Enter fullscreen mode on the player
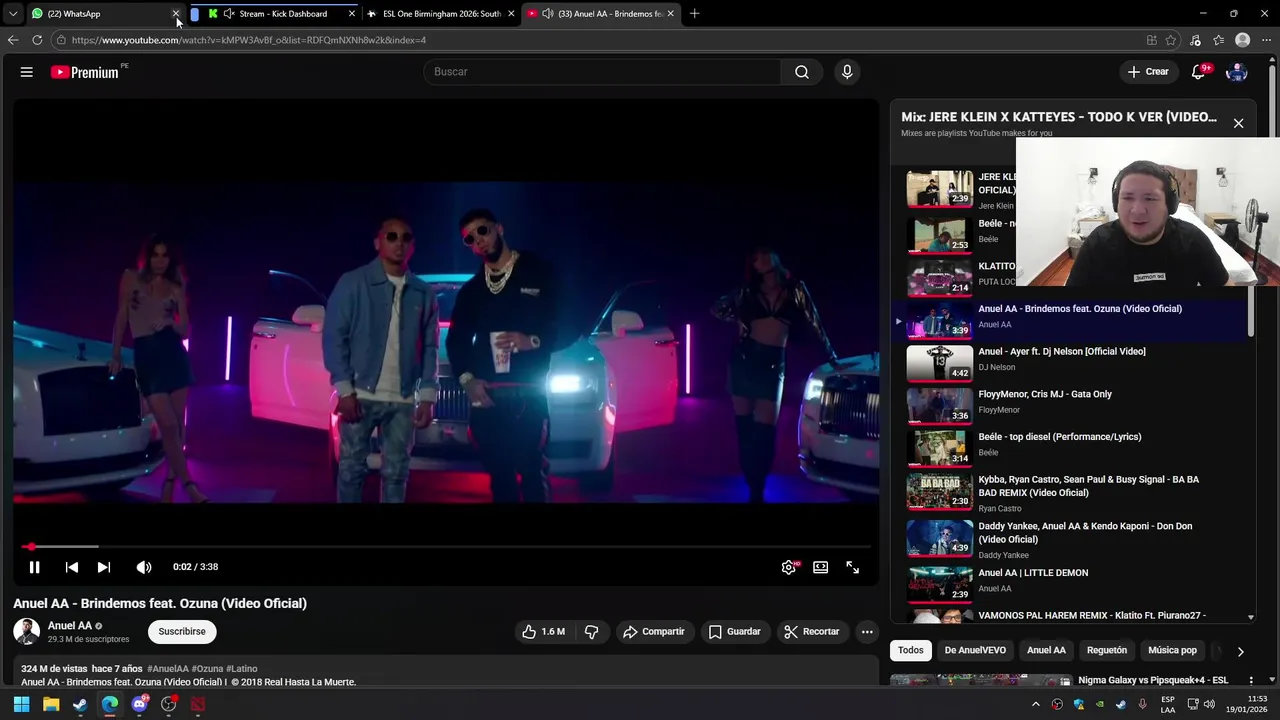Viewport: 1280px width, 720px height. (x=853, y=567)
